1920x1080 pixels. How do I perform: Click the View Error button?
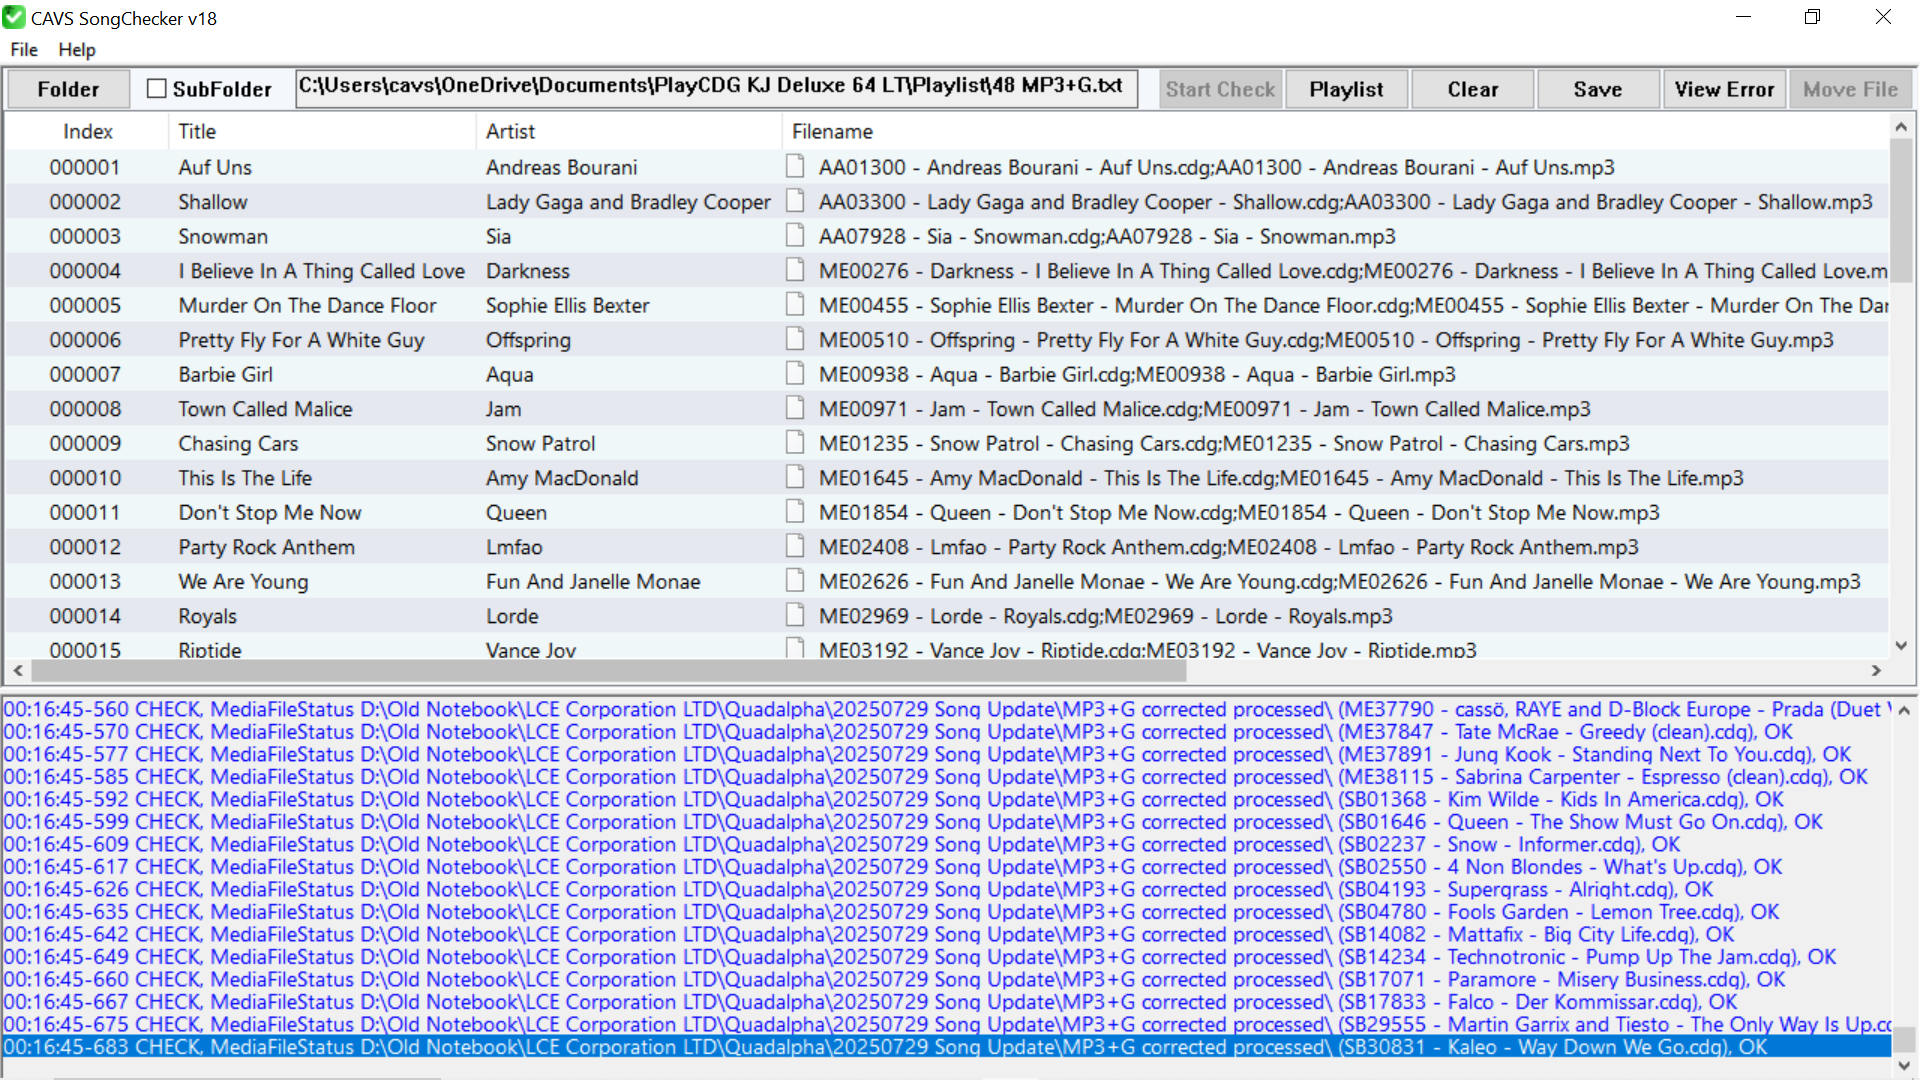click(x=1724, y=89)
